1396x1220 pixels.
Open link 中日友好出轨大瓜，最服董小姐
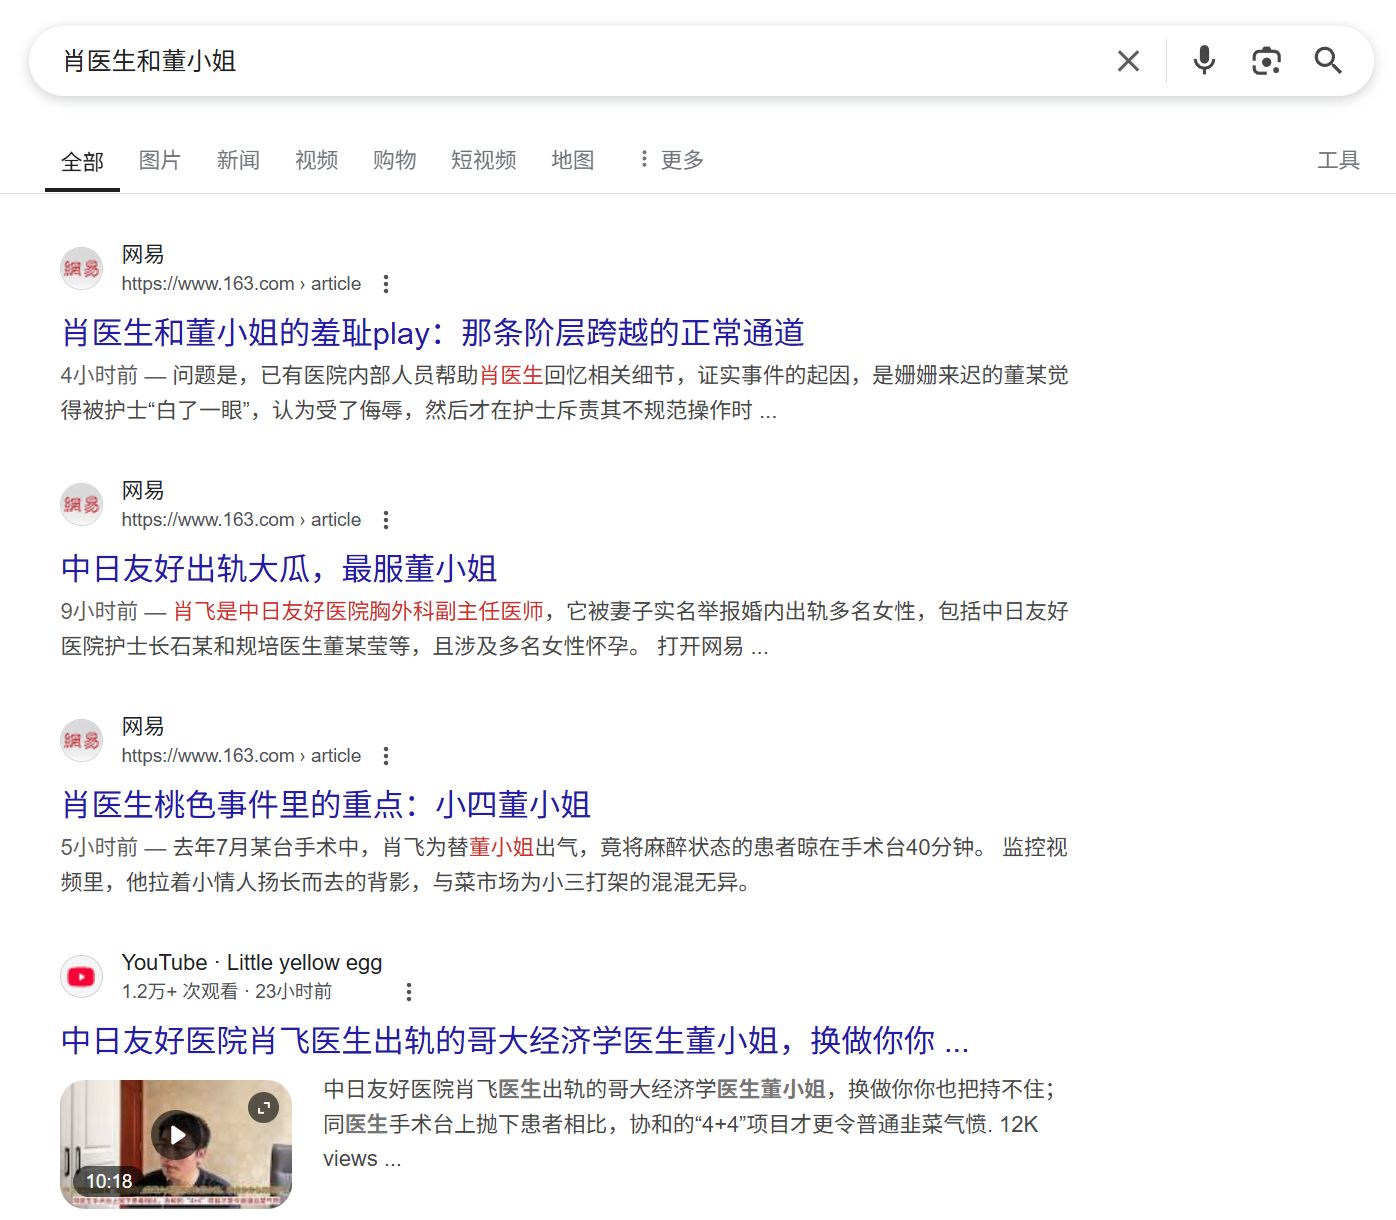click(x=279, y=569)
